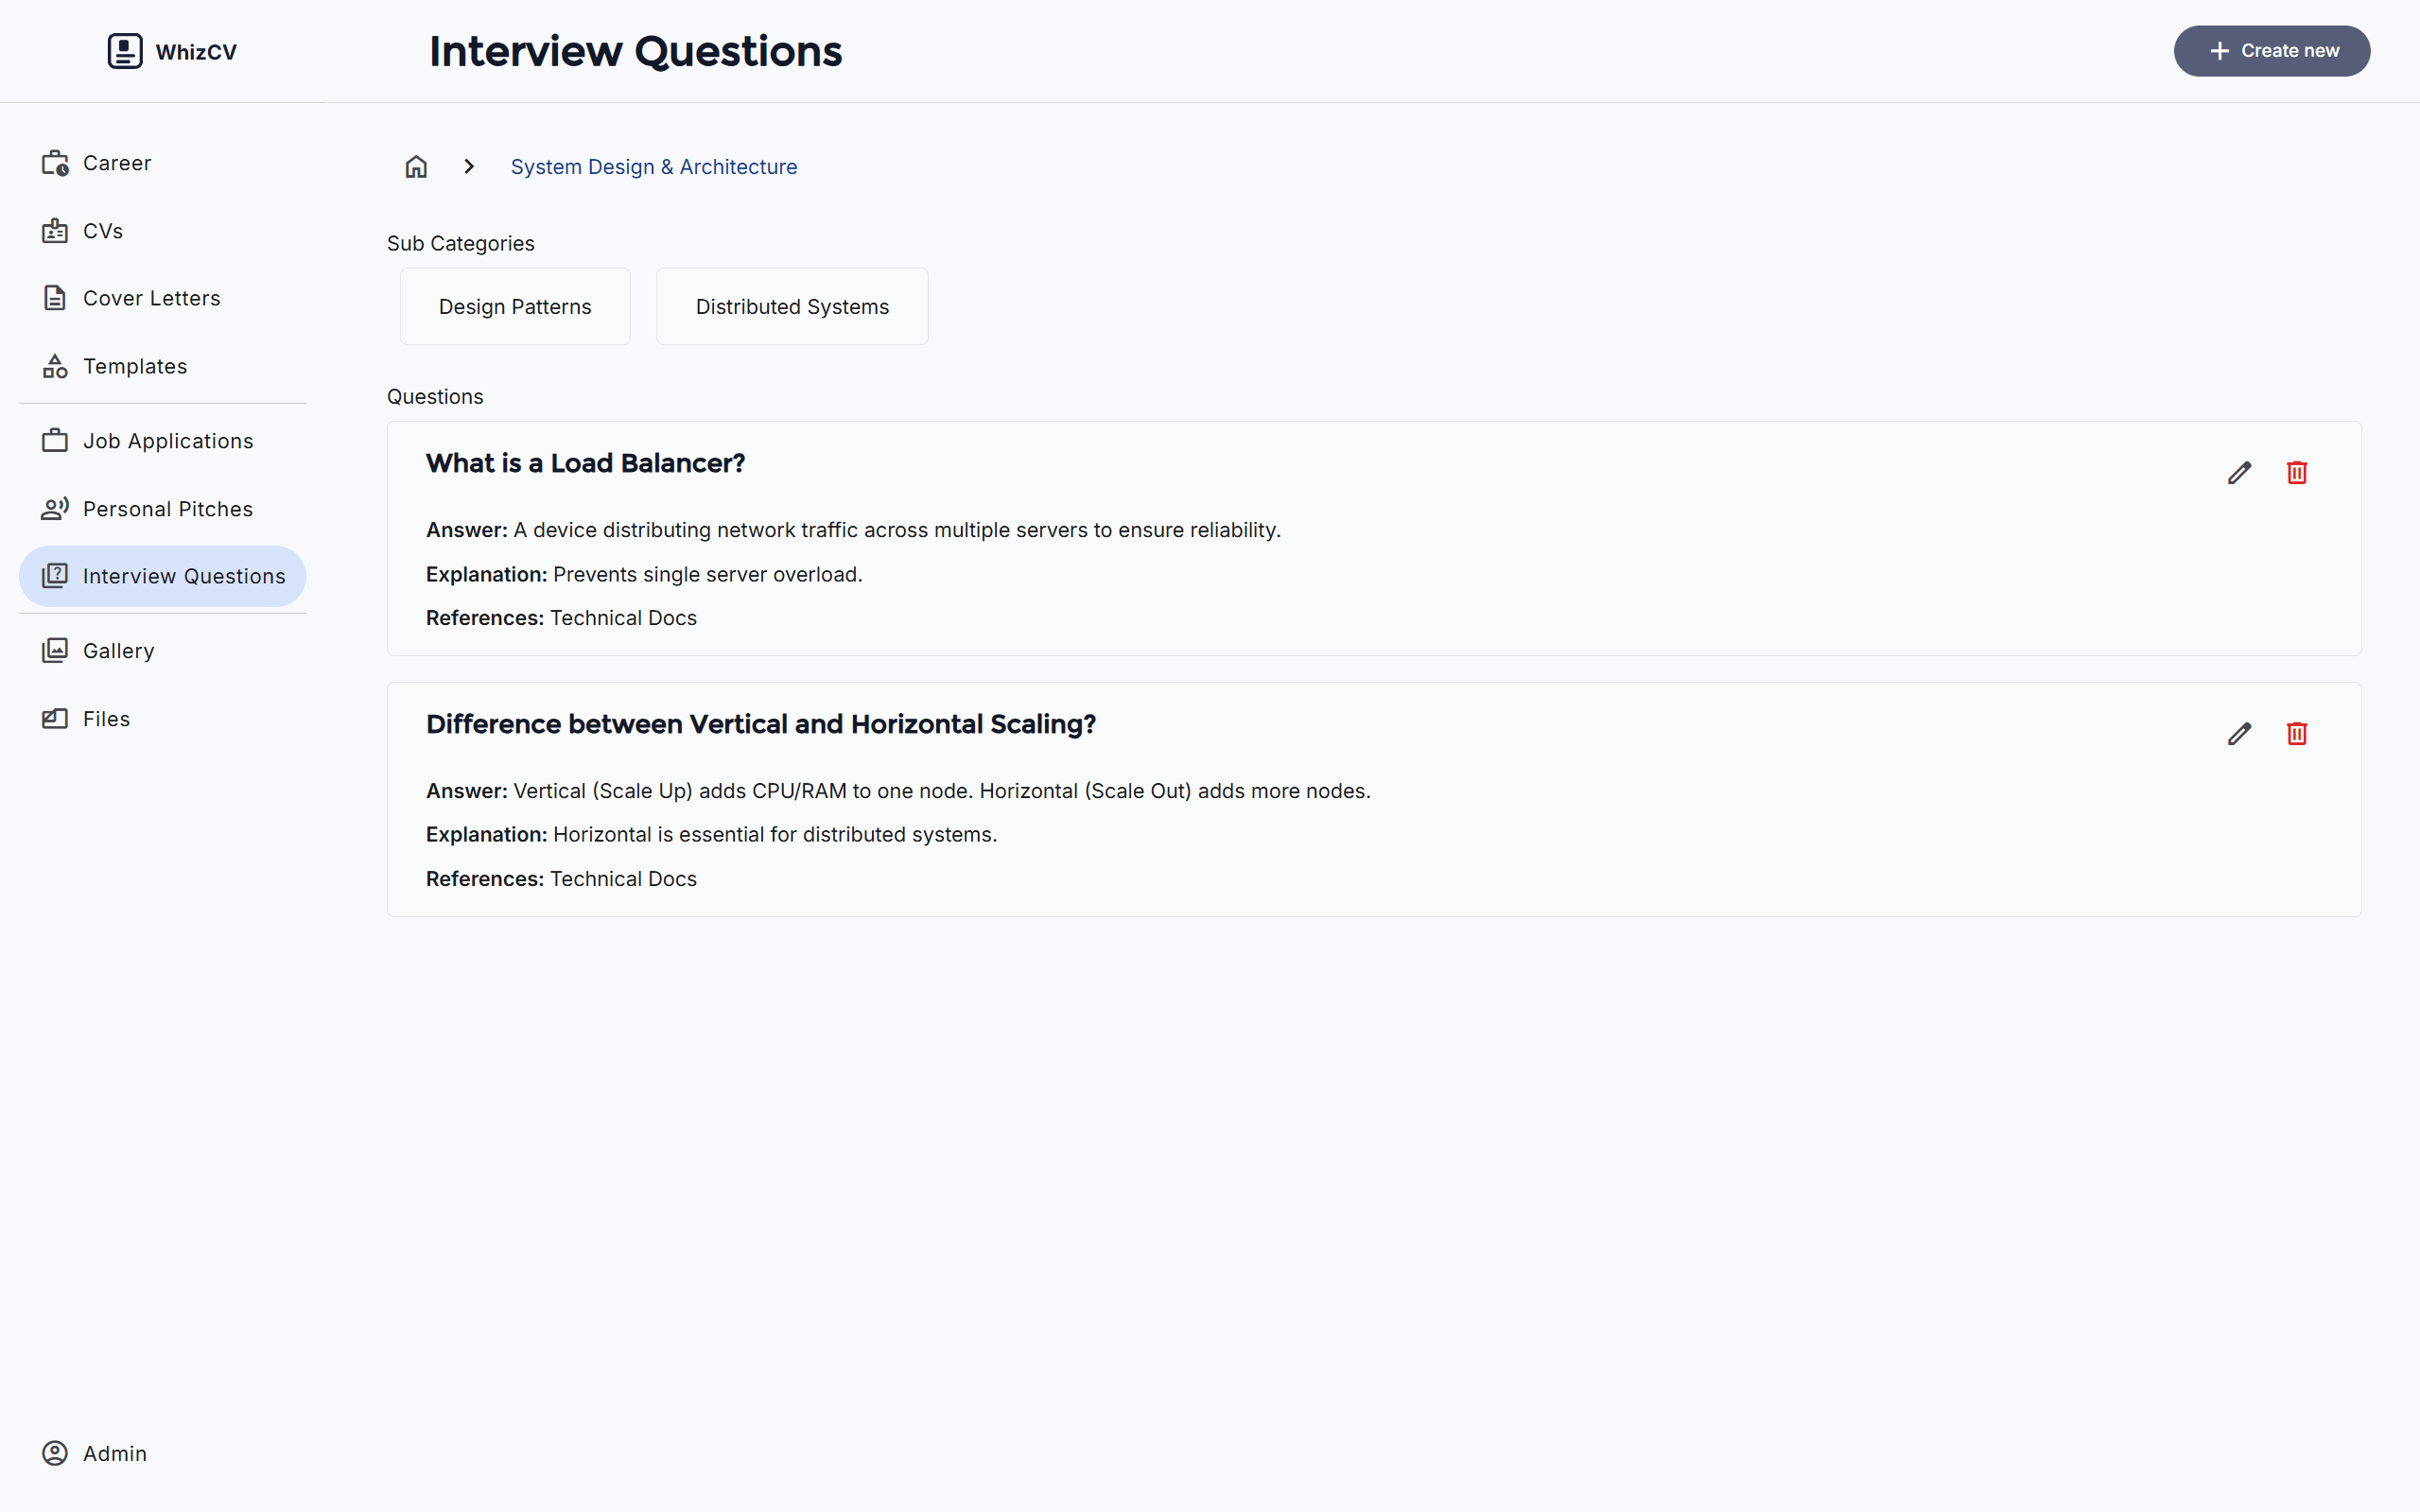Navigate to Cover Letters
The height and width of the screenshot is (1512, 2420).
tap(162, 298)
